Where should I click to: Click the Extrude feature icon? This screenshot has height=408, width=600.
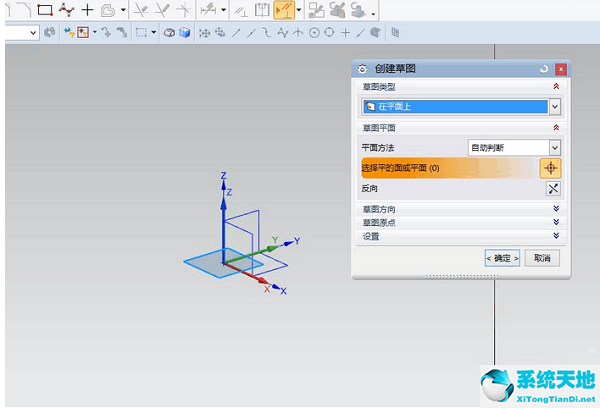pyautogui.click(x=338, y=10)
